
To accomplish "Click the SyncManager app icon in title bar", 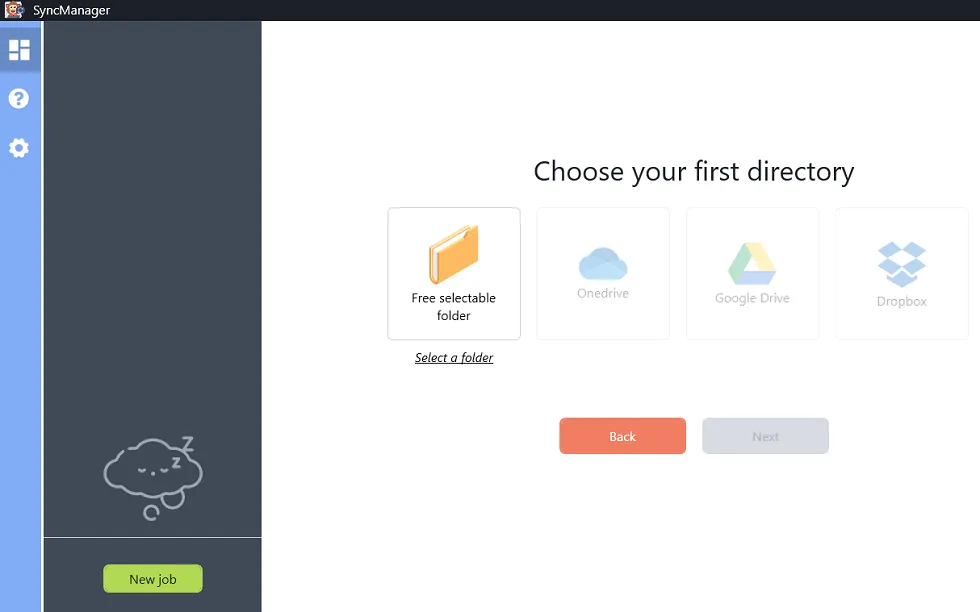I will [x=14, y=10].
